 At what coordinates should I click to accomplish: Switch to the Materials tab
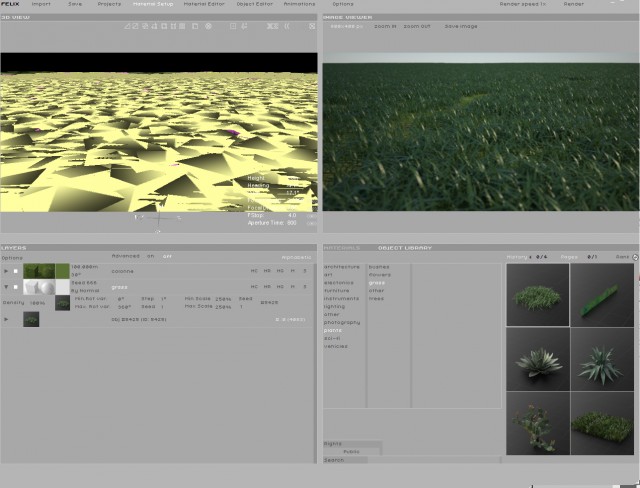coord(342,248)
